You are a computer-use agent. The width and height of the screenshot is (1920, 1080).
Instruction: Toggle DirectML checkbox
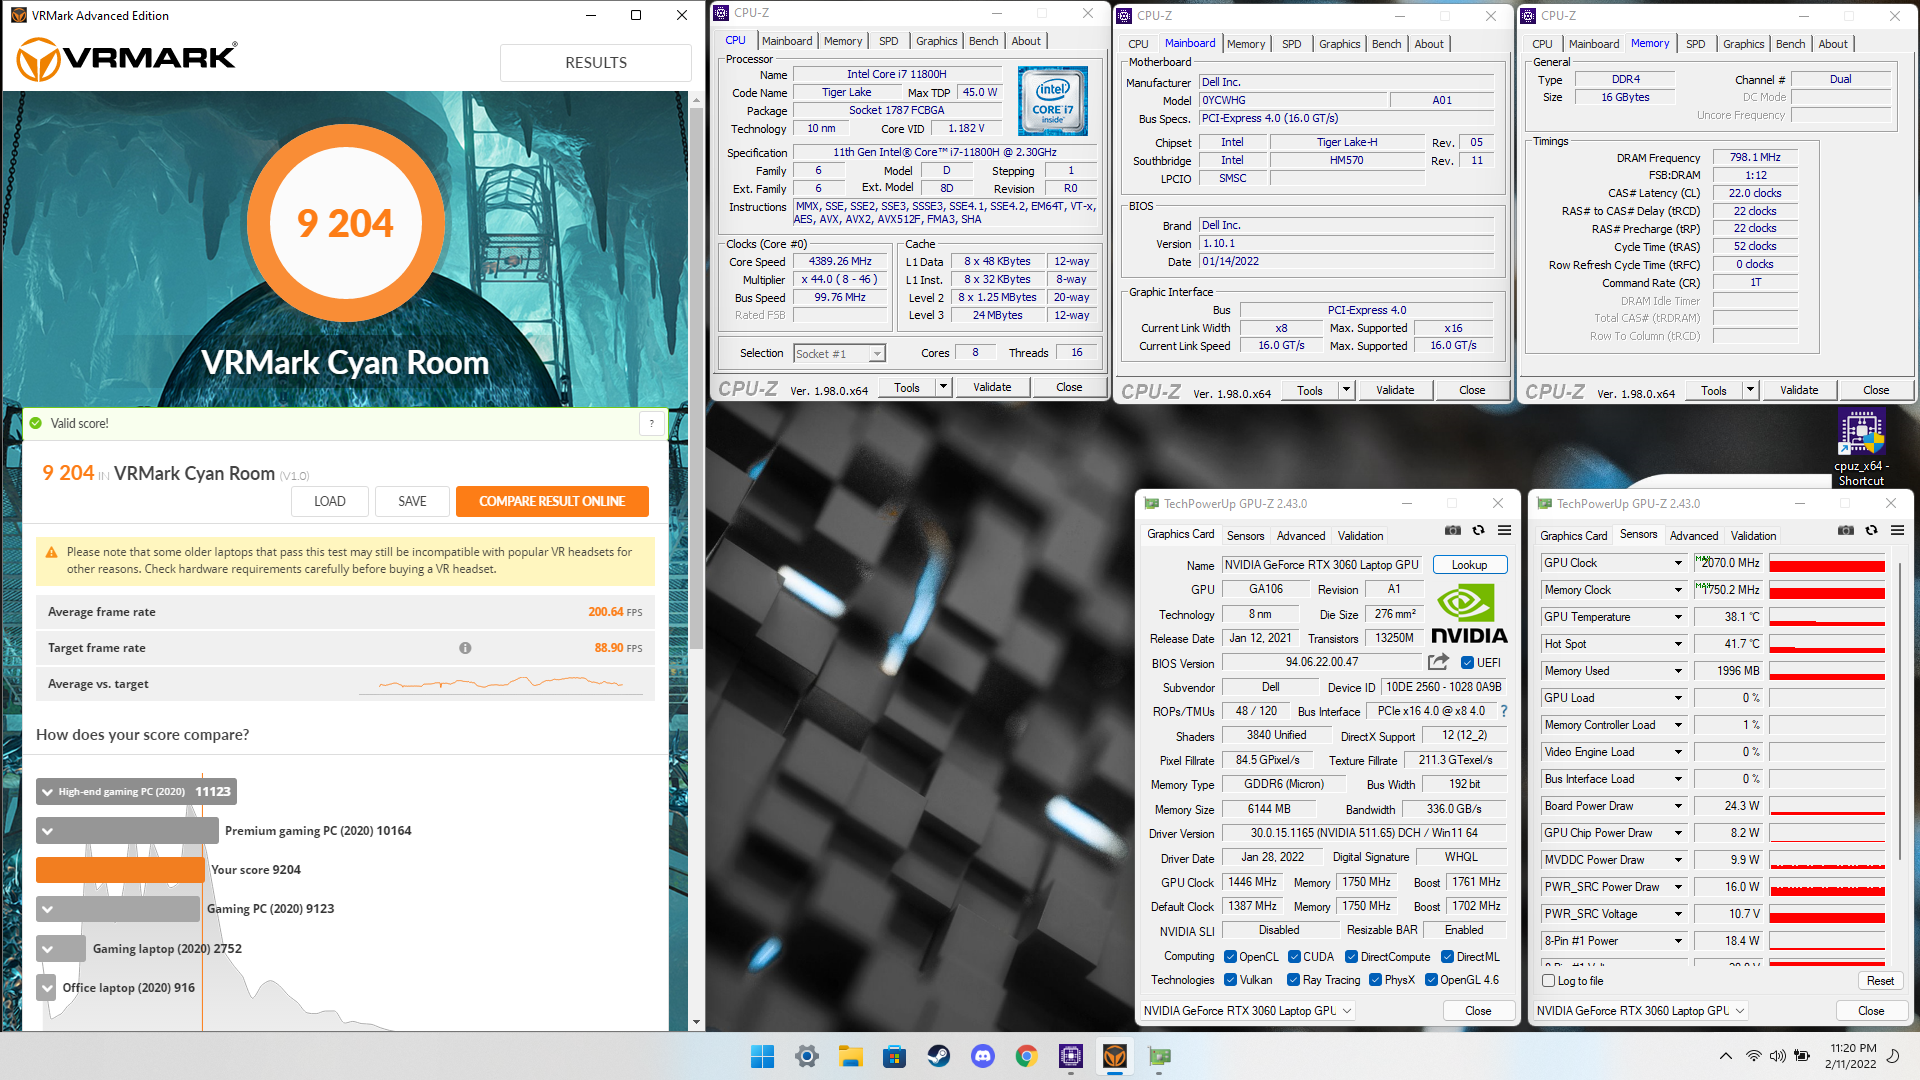point(1447,957)
